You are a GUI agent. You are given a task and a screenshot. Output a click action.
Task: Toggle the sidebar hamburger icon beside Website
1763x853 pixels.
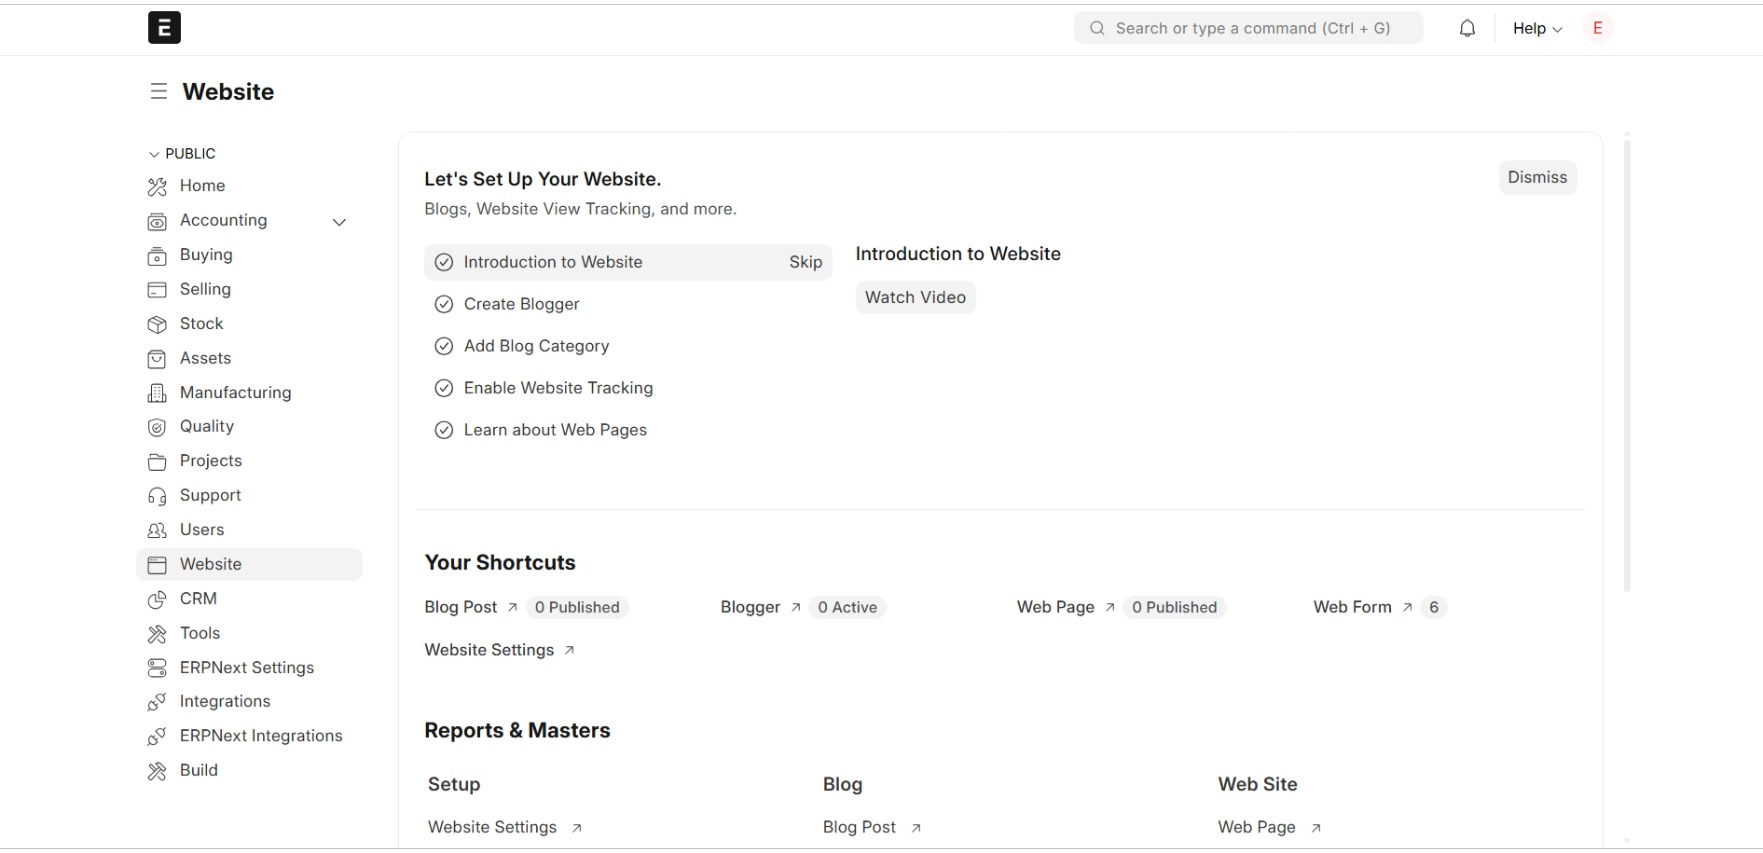(158, 92)
